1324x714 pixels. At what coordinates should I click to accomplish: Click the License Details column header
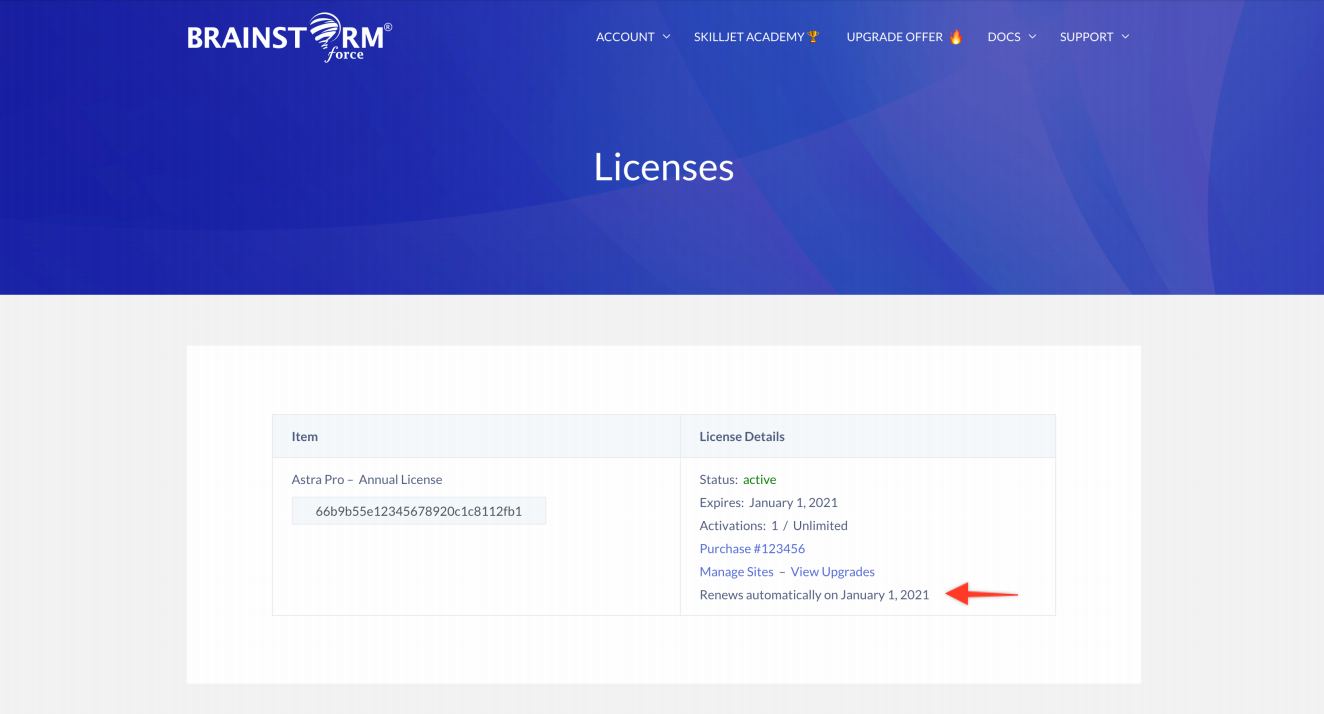[742, 437]
